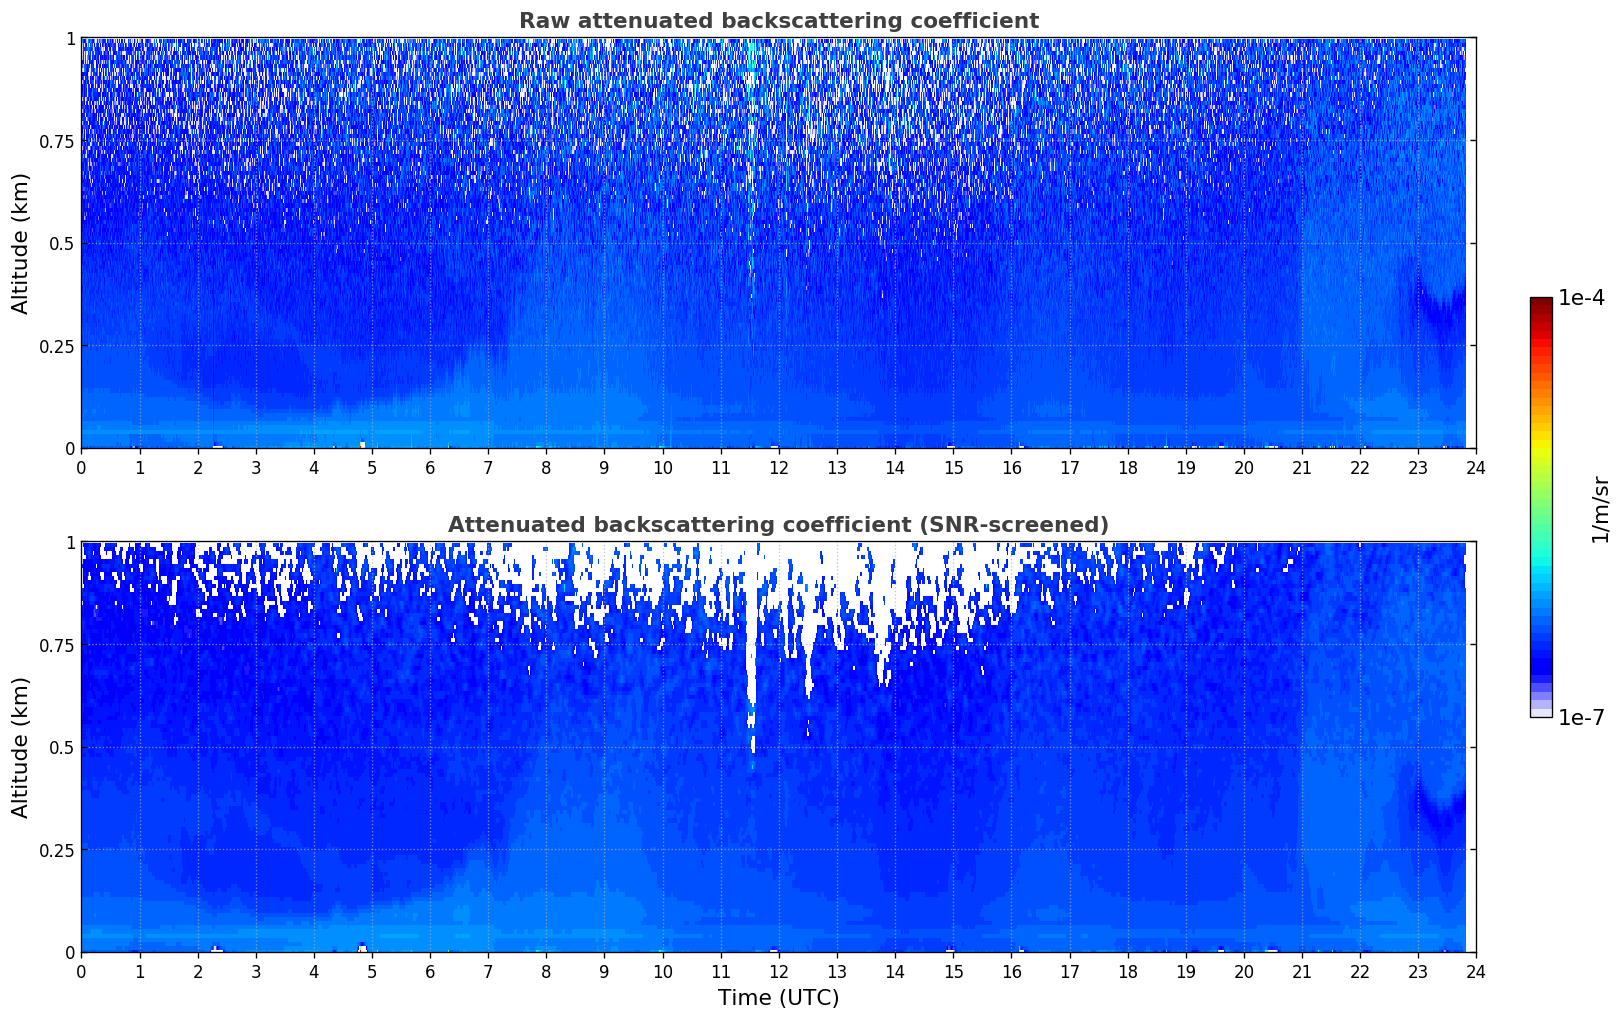The height and width of the screenshot is (1020, 1621).
Task: Click altitude tick "1" on the raw plot
Action: [x=70, y=38]
